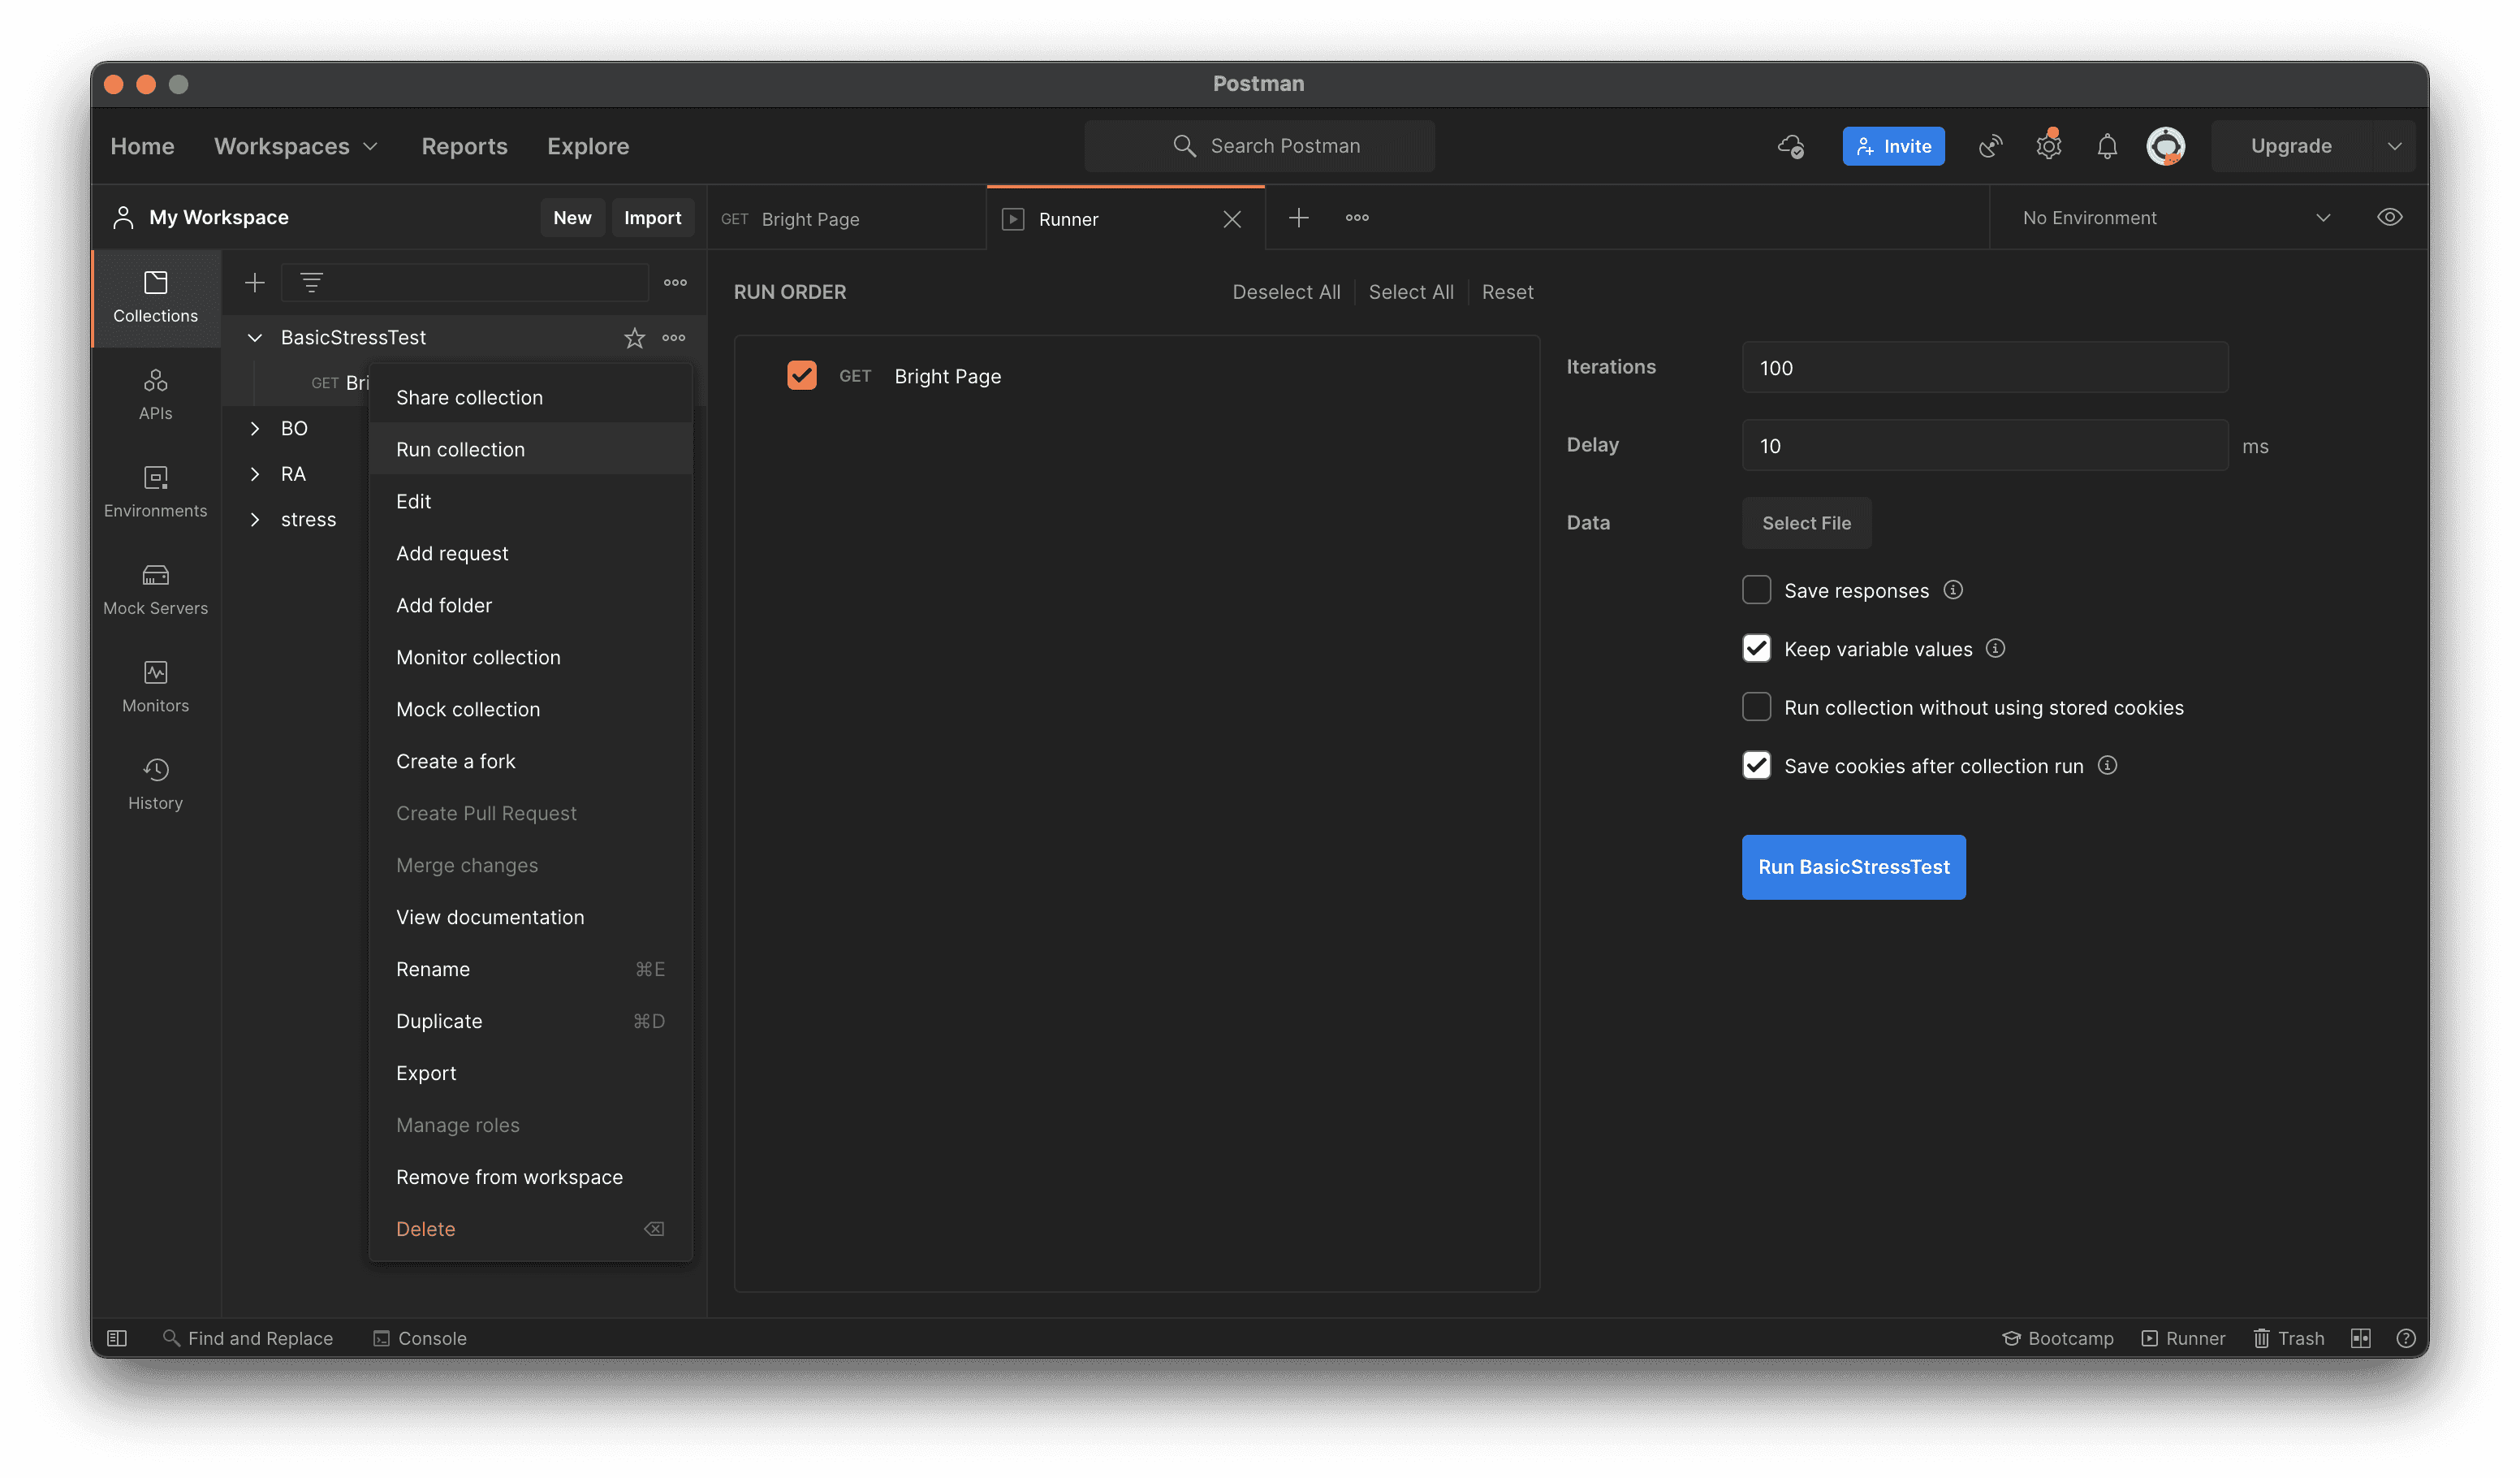Toggle environment quick look eye icon
This screenshot has width=2520, height=1478.
coord(2389,217)
